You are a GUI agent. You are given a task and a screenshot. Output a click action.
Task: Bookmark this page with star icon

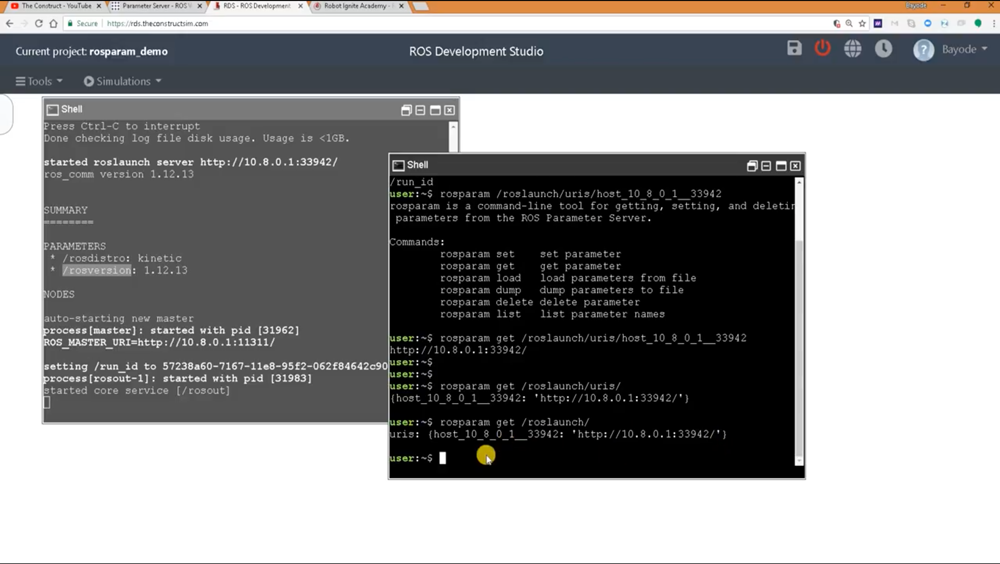(862, 24)
